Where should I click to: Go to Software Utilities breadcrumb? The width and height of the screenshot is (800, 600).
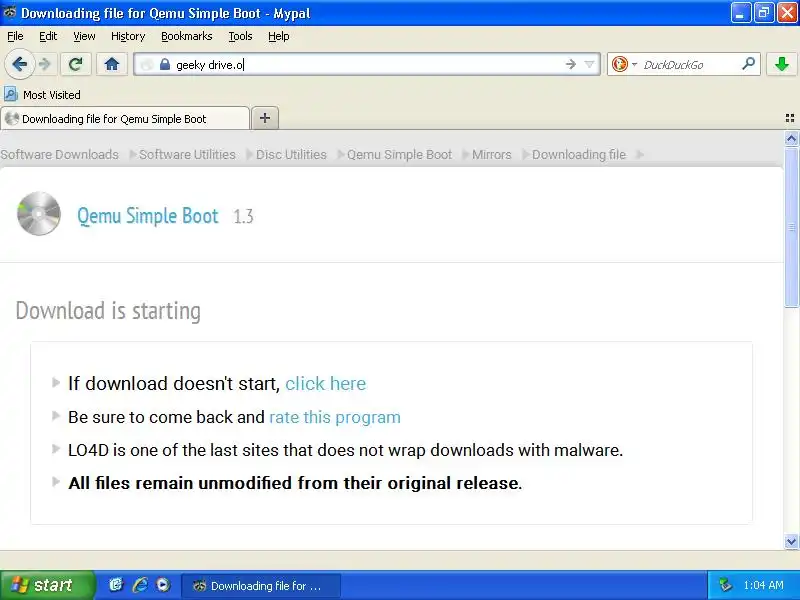187,155
